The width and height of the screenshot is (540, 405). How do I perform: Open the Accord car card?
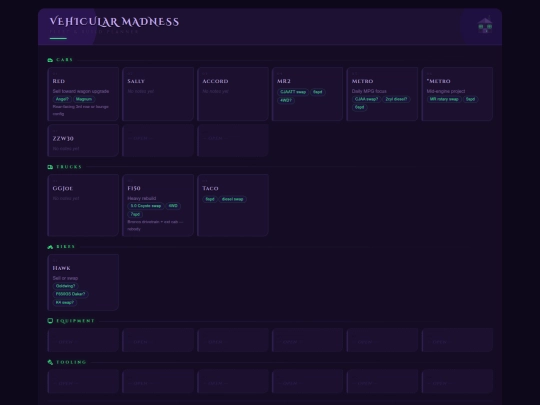coord(233,94)
